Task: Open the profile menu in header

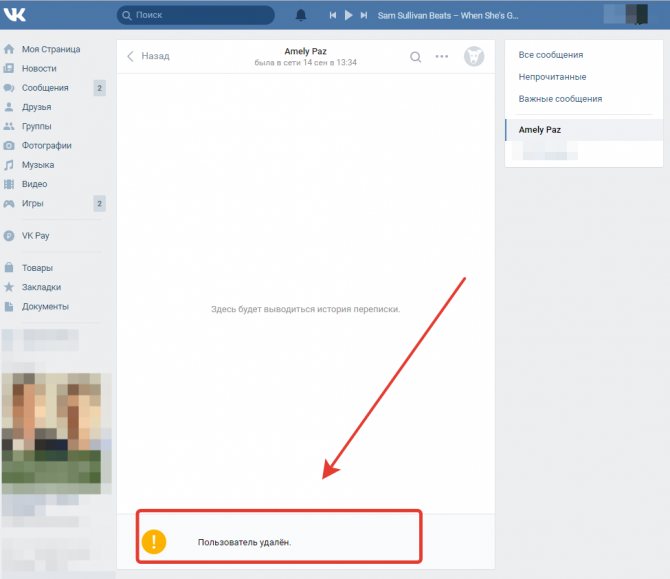Action: coord(626,14)
